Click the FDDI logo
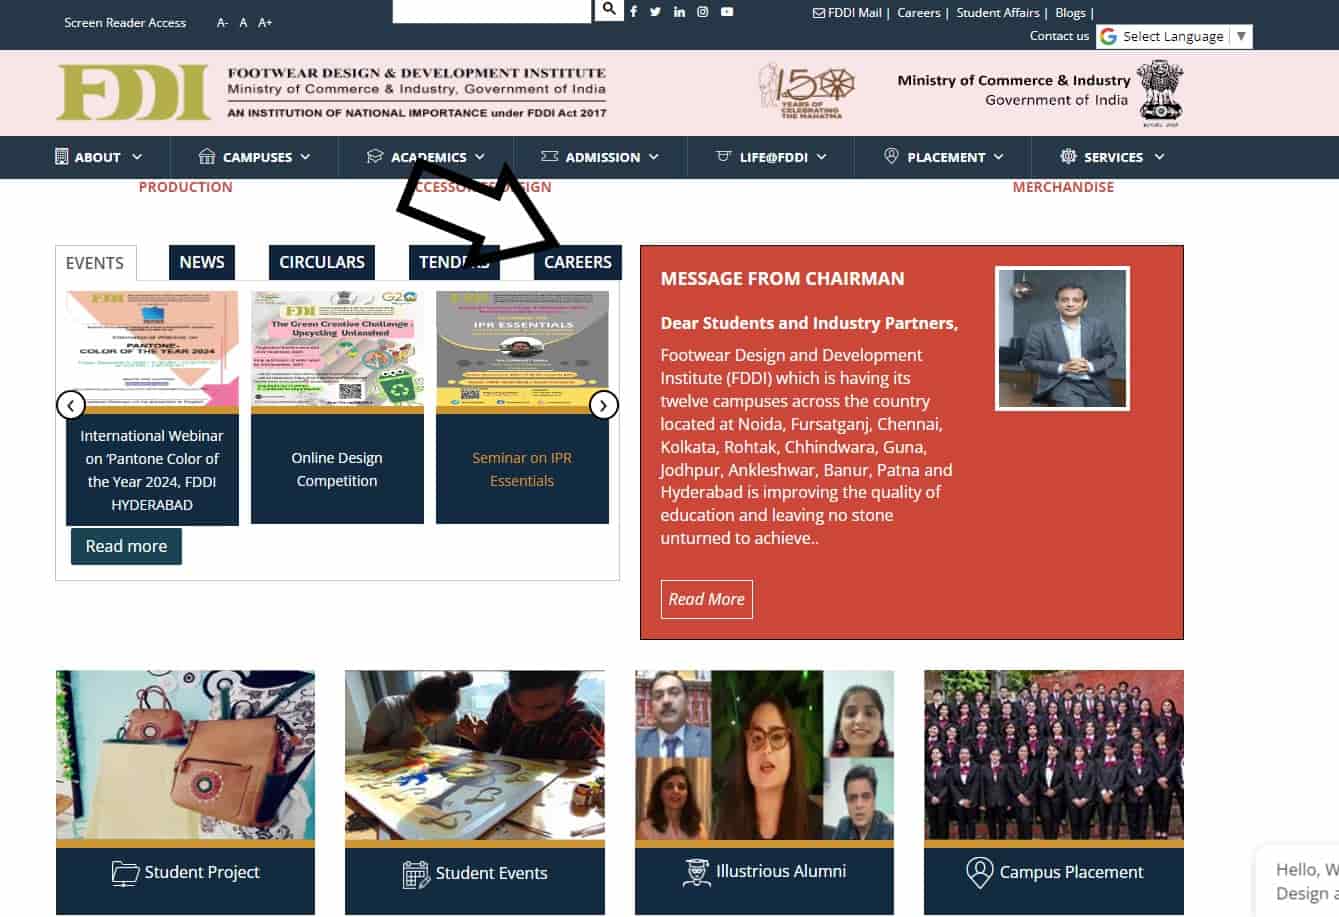Image resolution: width=1339 pixels, height=917 pixels. (133, 92)
